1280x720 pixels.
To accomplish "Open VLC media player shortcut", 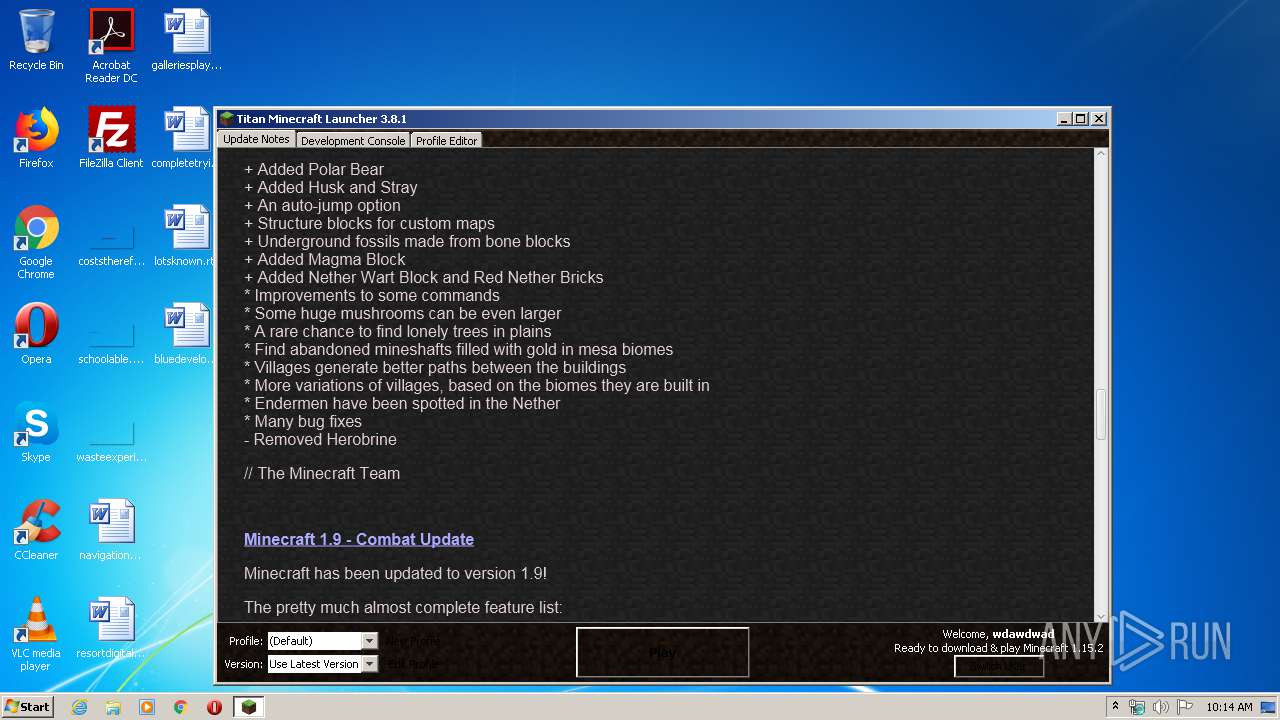I will click(x=36, y=634).
